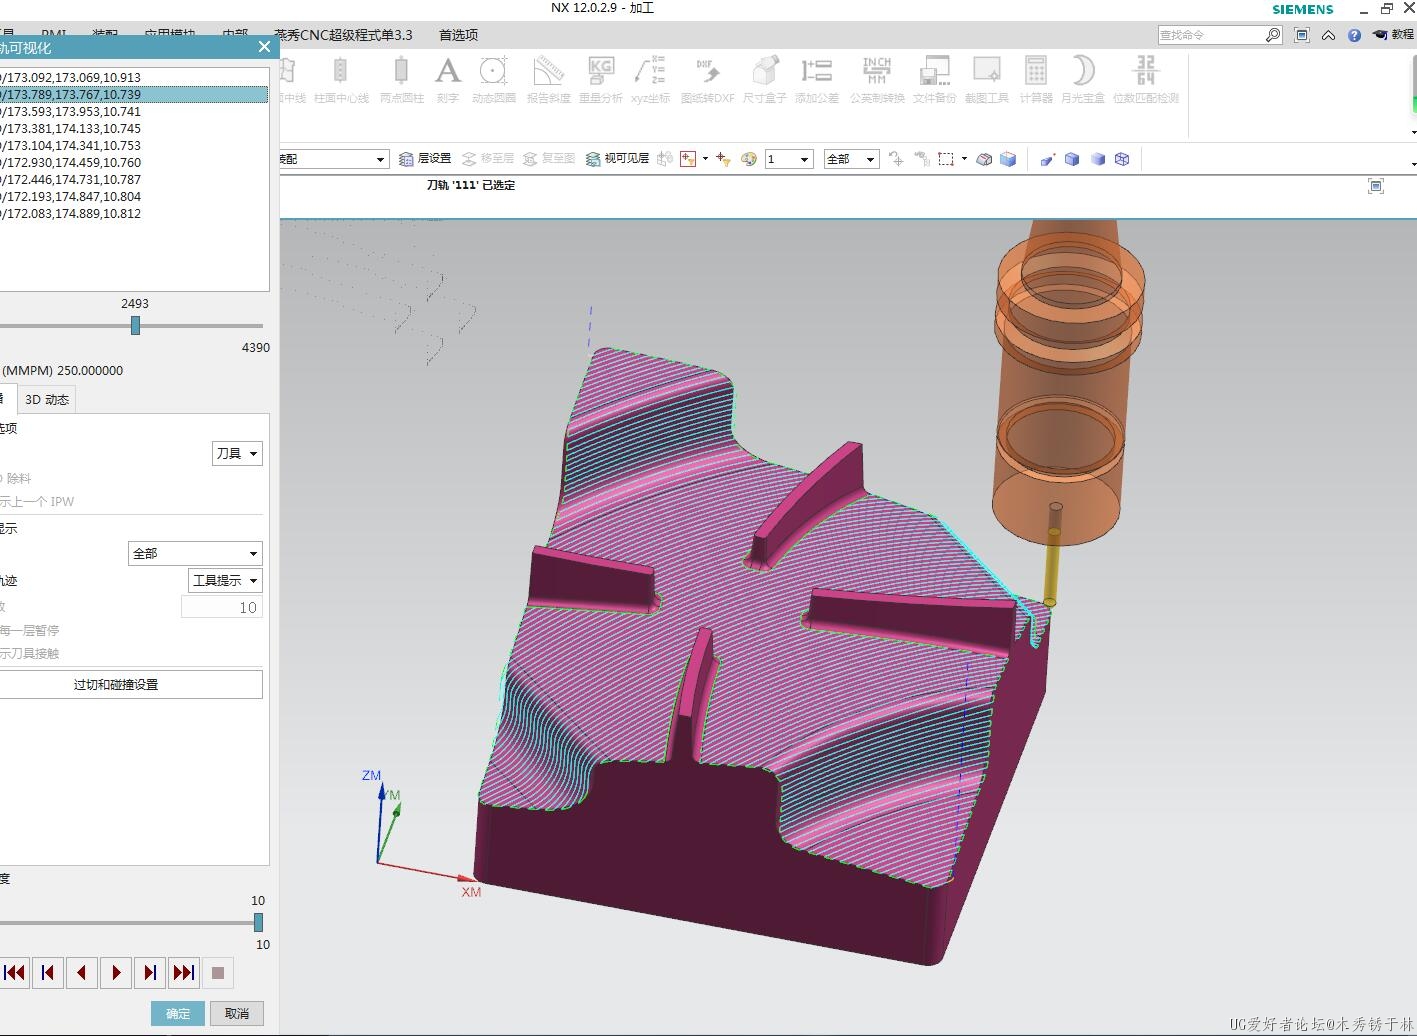Click the stop playback button
This screenshot has width=1417, height=1036.
tap(218, 972)
